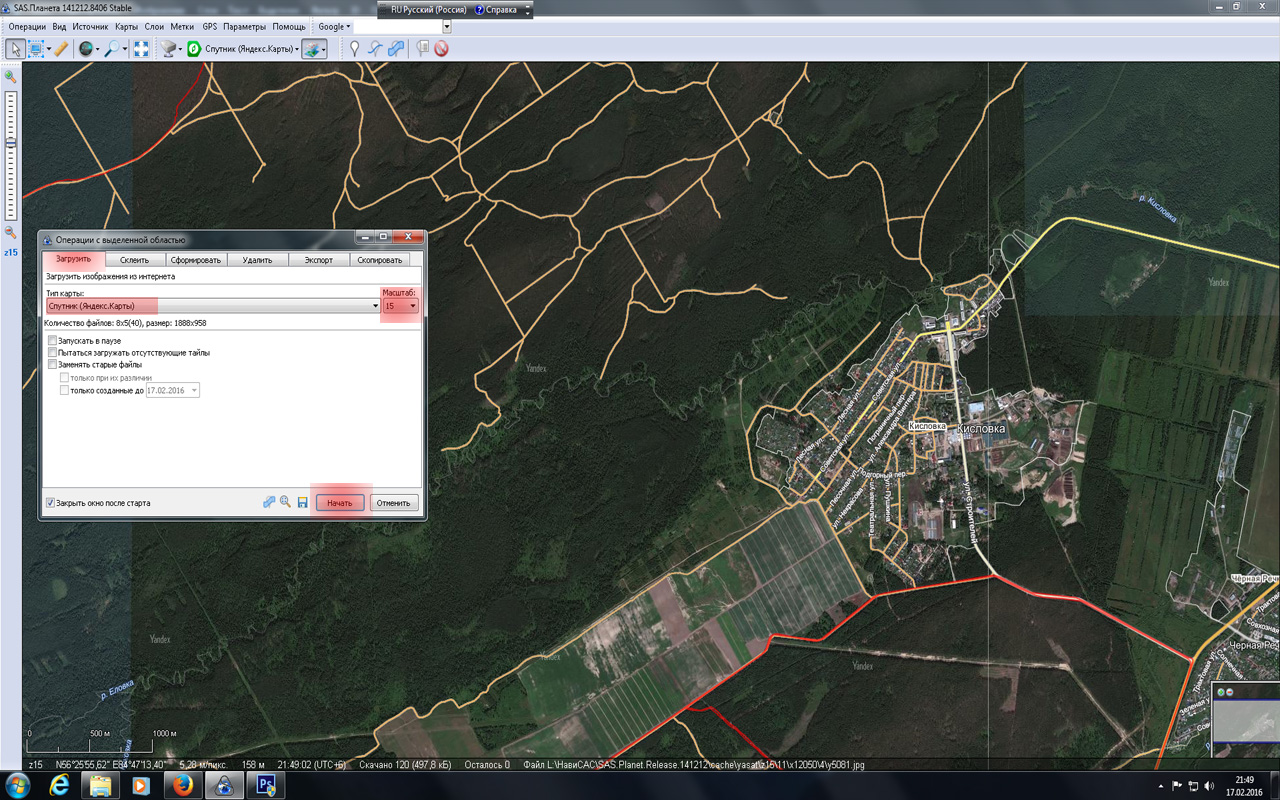Click the Справка help icon in language bar
The image size is (1280, 800).
479,9
